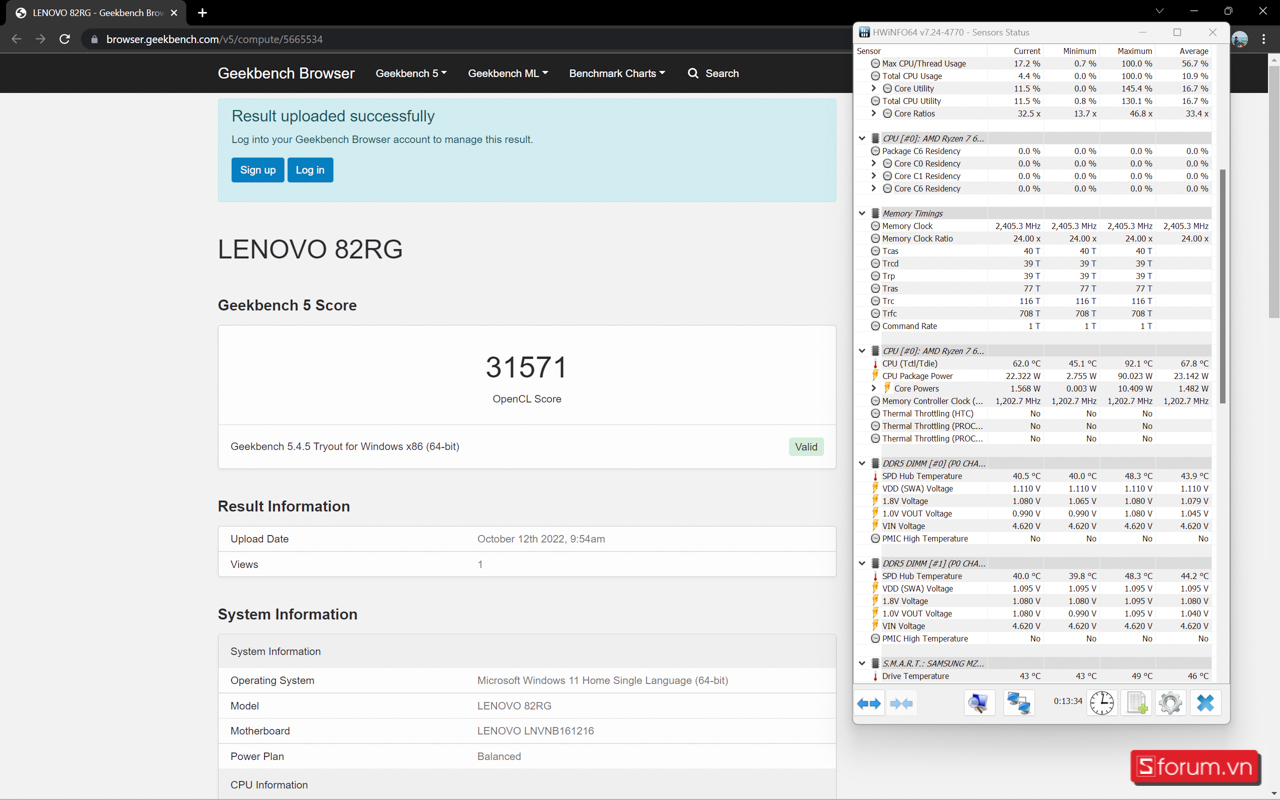Click the Max CPU/Thread Usage sensor icon

(875, 63)
